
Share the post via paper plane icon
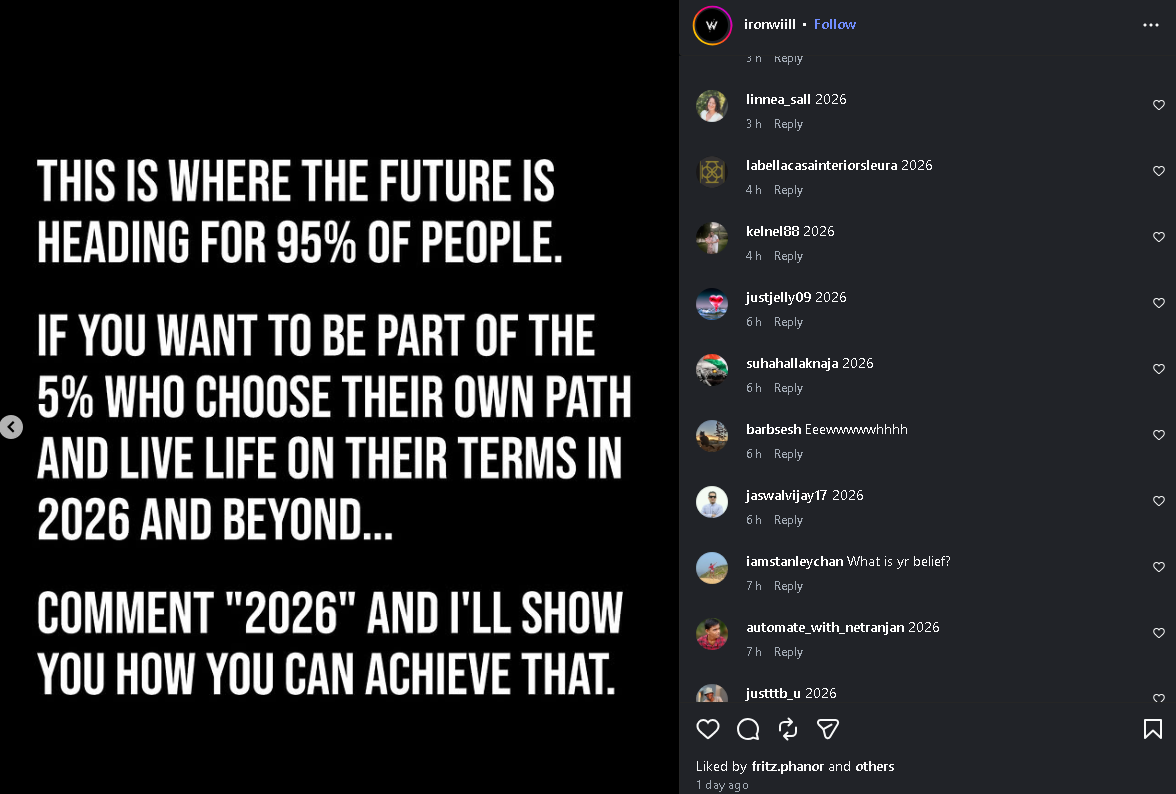coord(828,729)
